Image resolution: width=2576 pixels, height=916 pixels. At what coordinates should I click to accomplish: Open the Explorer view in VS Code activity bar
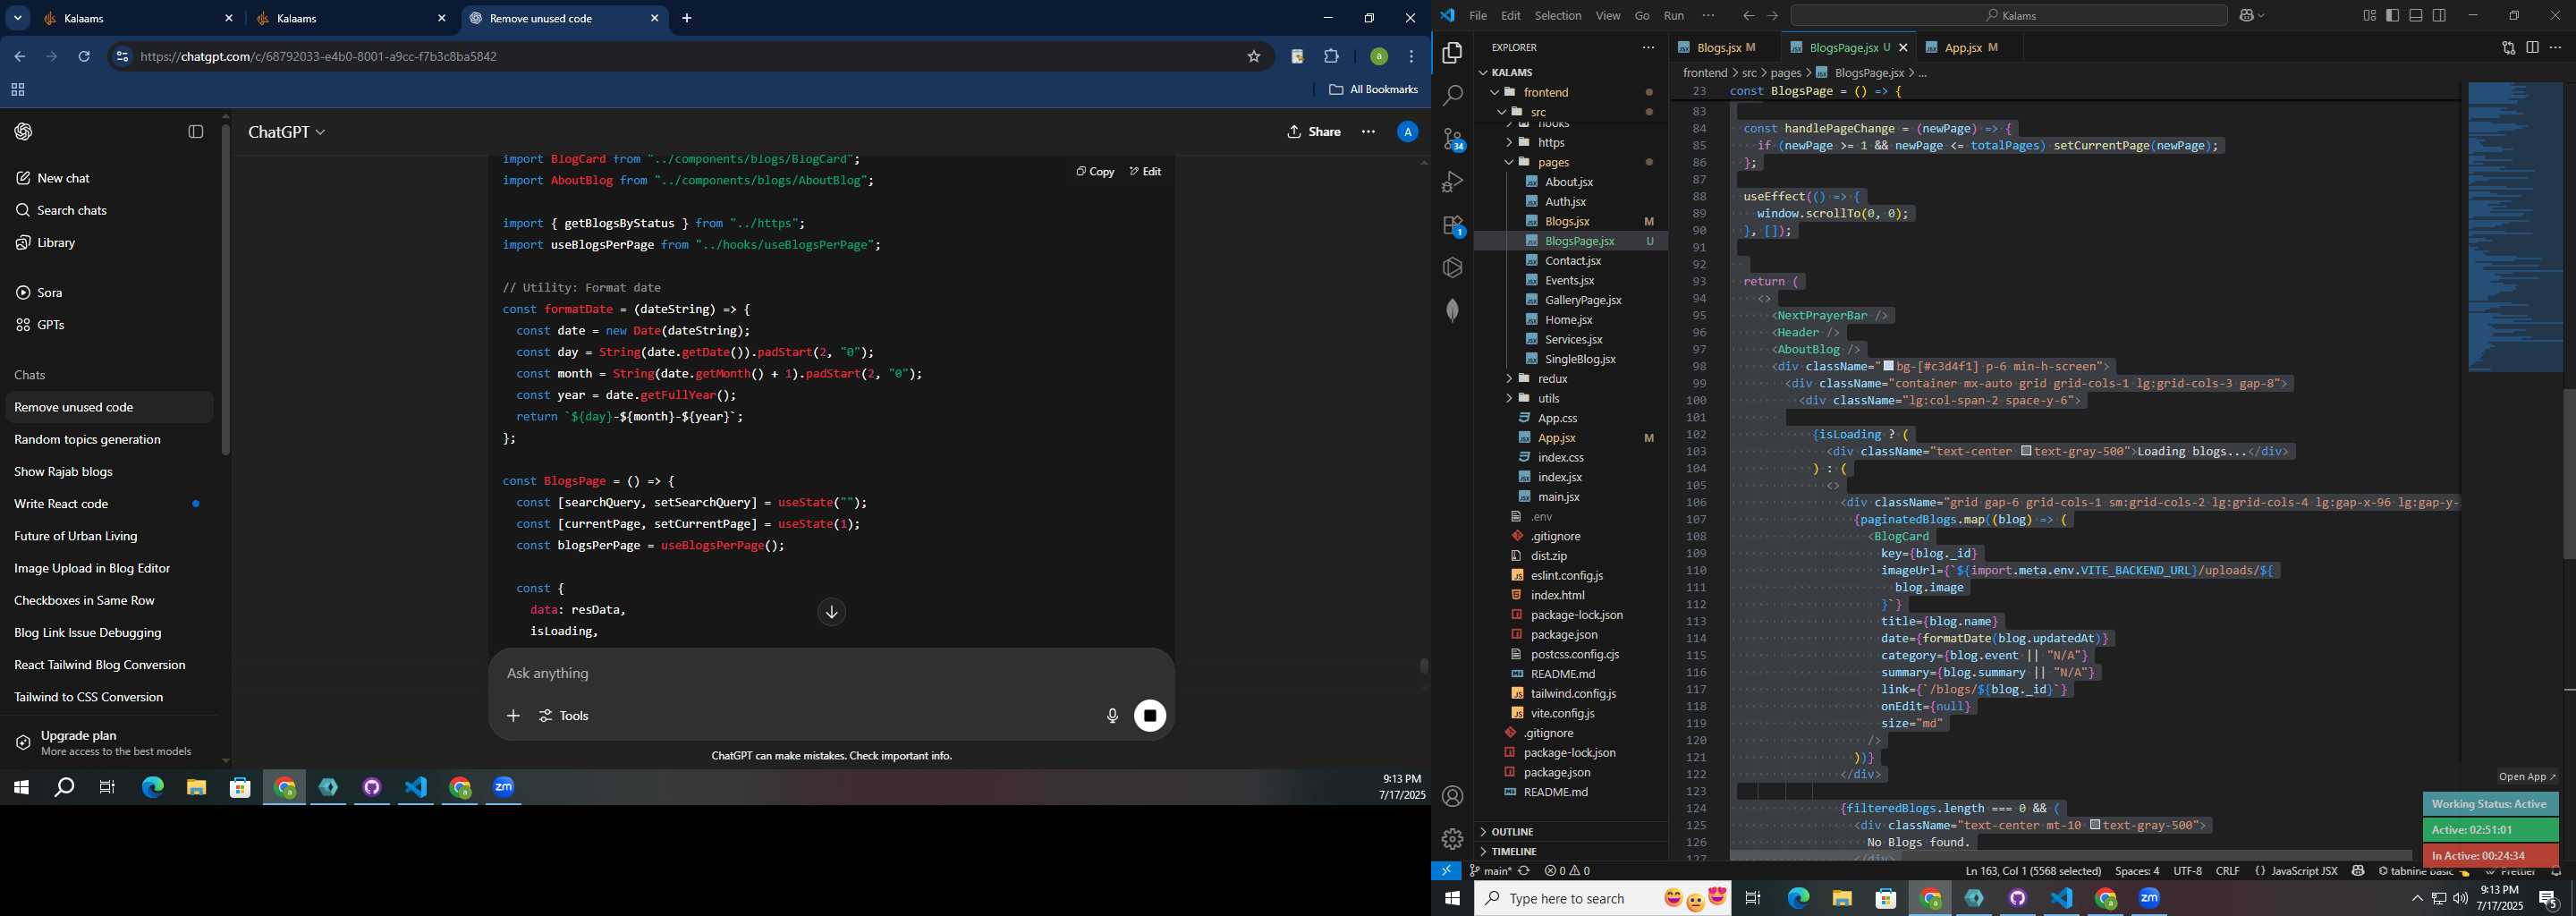[x=1452, y=53]
